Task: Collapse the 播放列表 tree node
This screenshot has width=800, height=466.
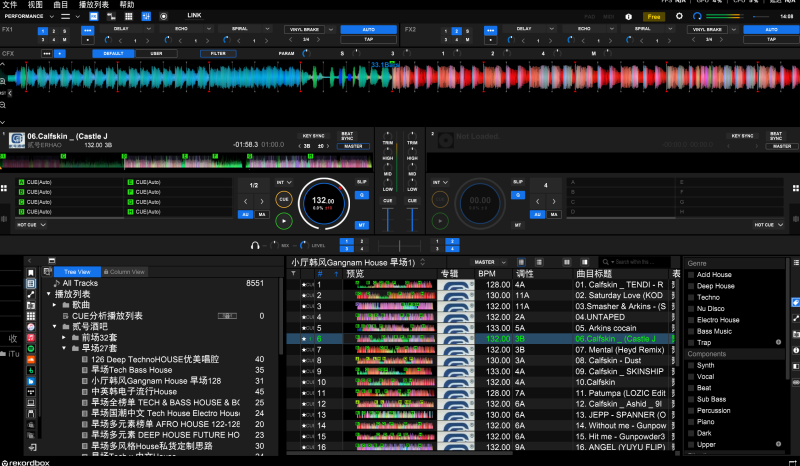Action: tap(47, 295)
